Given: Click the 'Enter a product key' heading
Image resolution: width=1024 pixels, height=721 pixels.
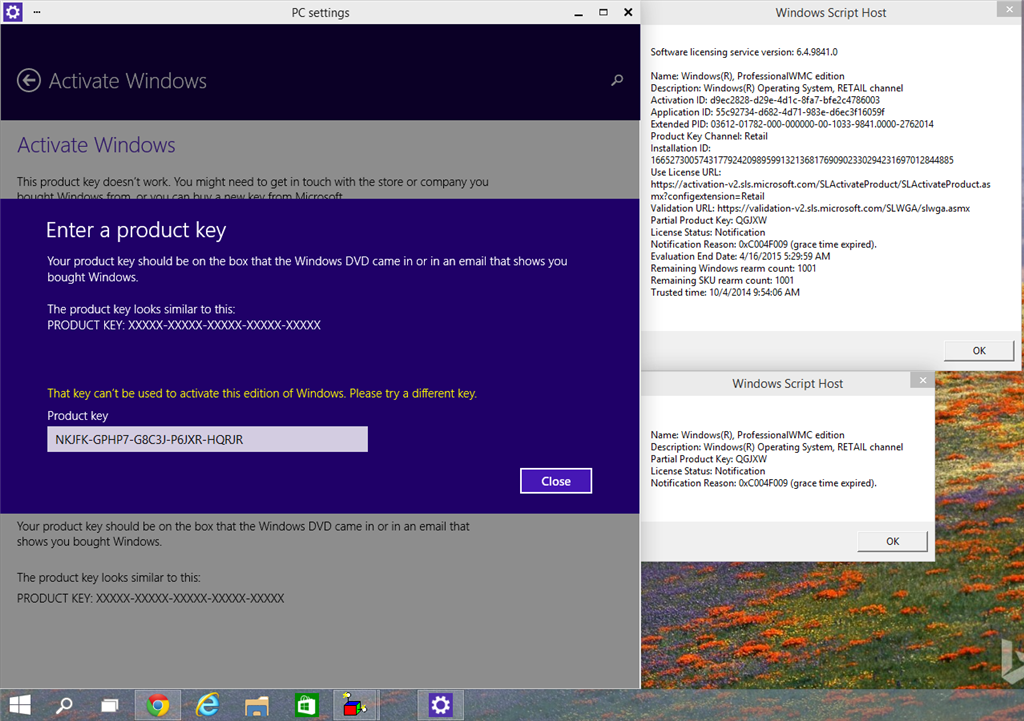Looking at the screenshot, I should [136, 230].
